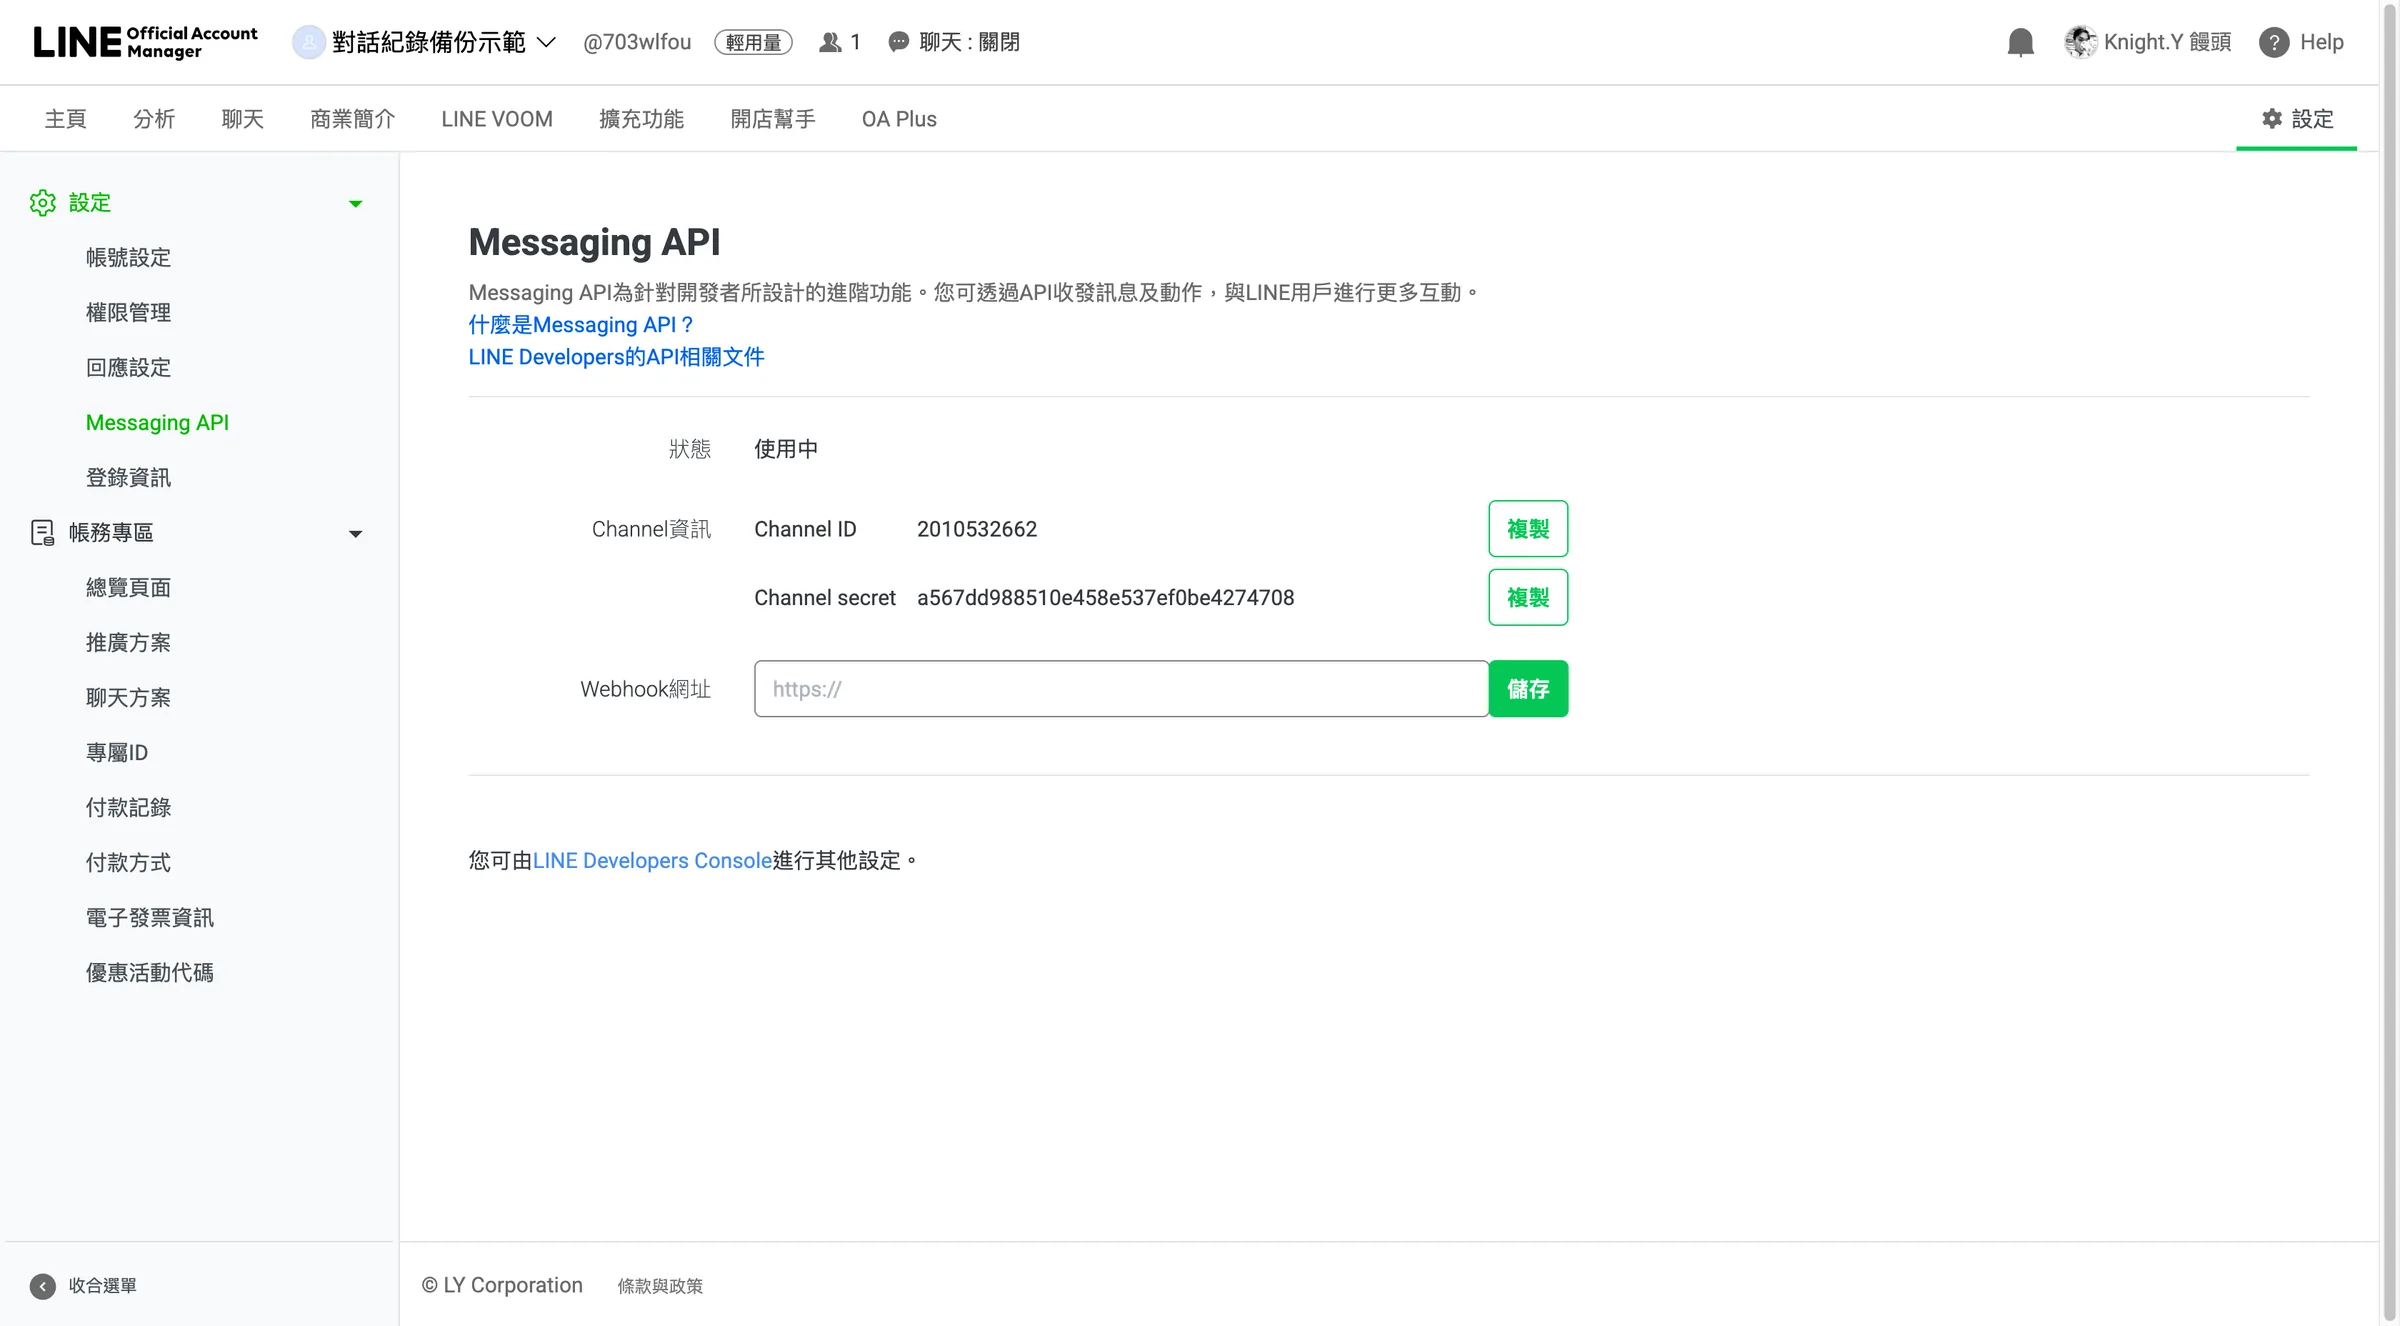Screen dimensions: 2400x1326
Task: Open the 開店幫手 tab
Action: (x=773, y=119)
